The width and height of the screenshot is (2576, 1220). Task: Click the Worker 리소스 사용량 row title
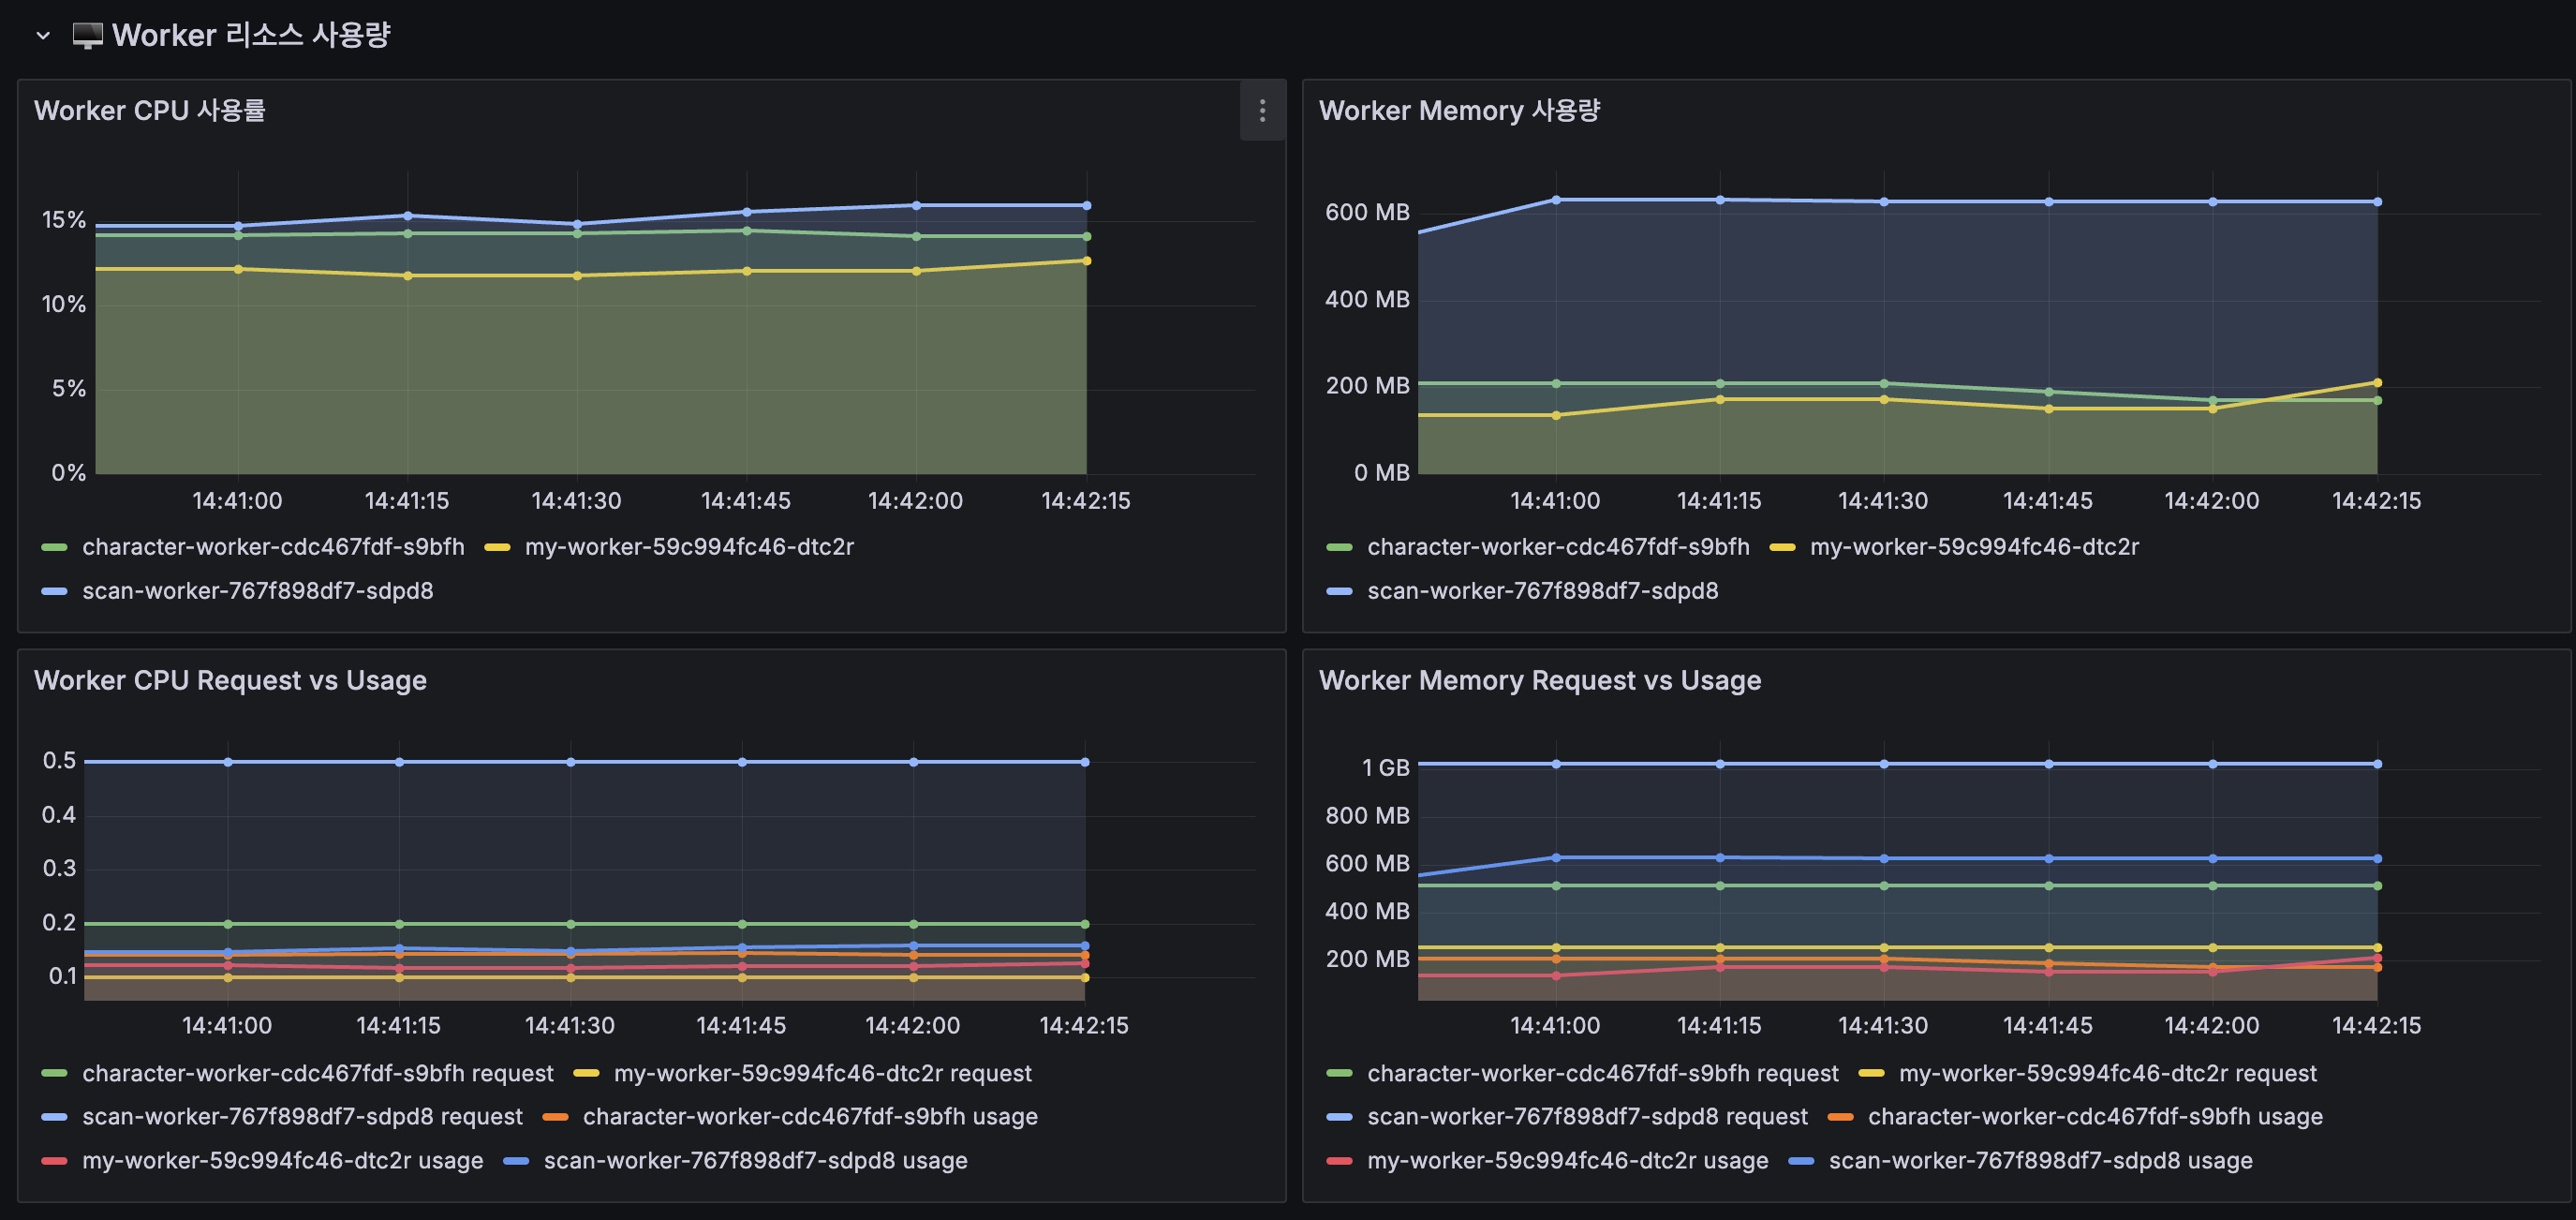click(x=251, y=36)
